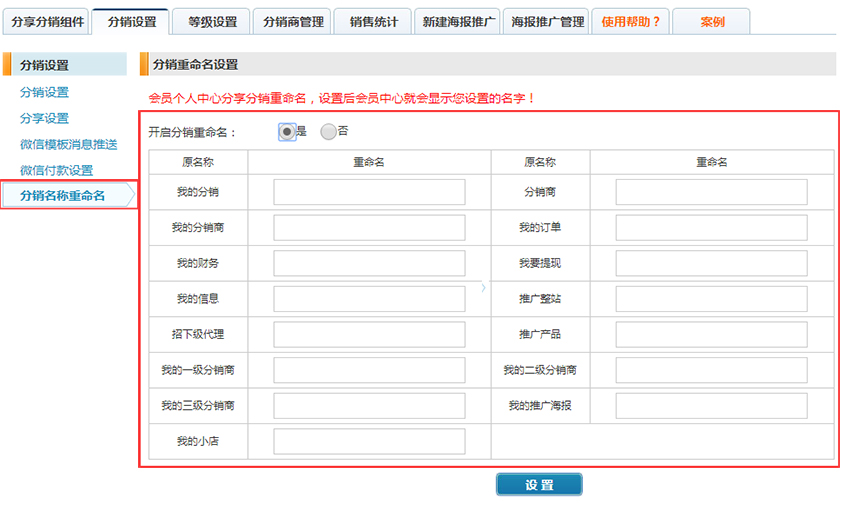Open 微信付款设置 in sidebar
This screenshot has height=524, width=845.
point(56,170)
